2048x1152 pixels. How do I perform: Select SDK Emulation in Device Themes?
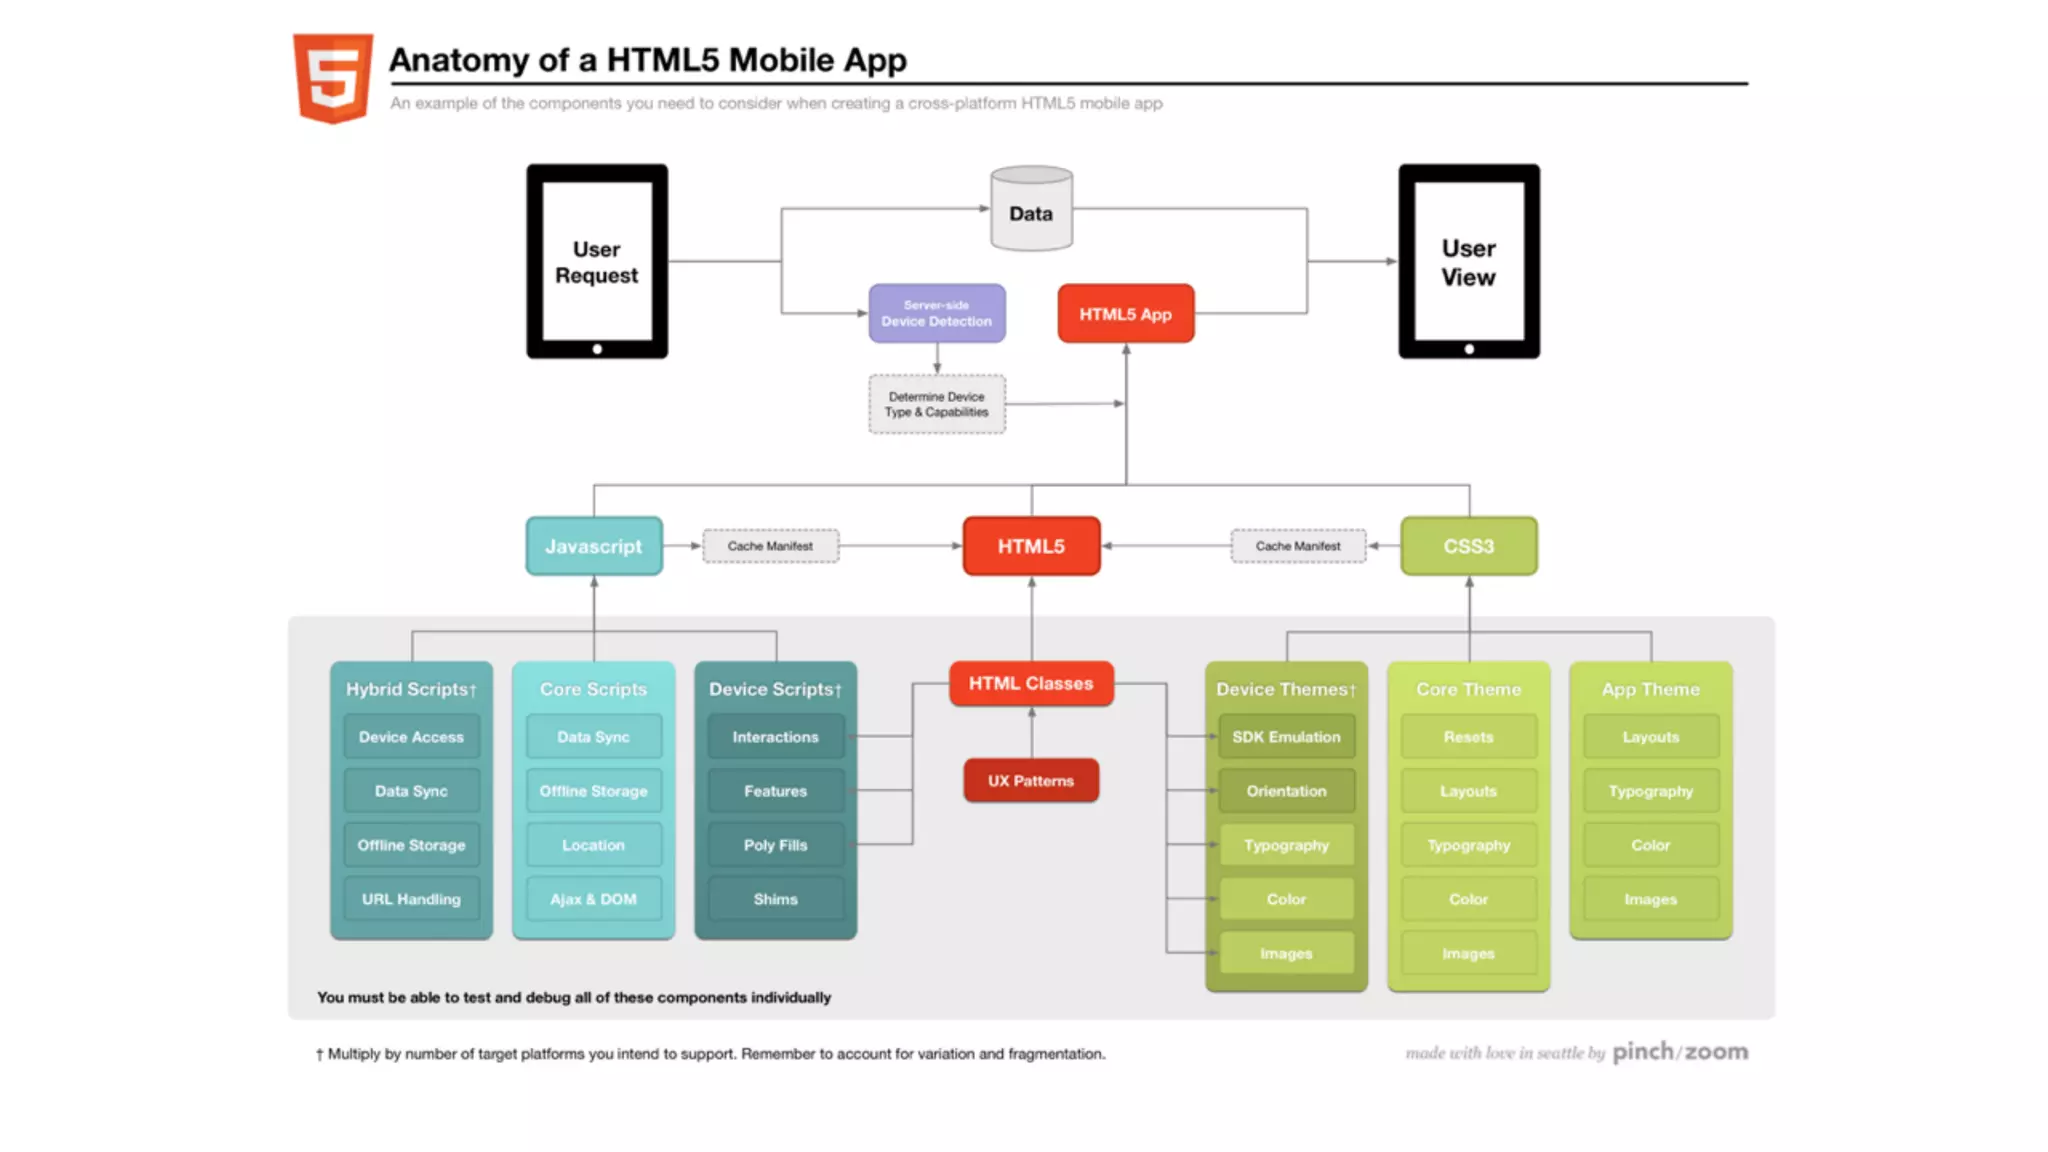1286,737
